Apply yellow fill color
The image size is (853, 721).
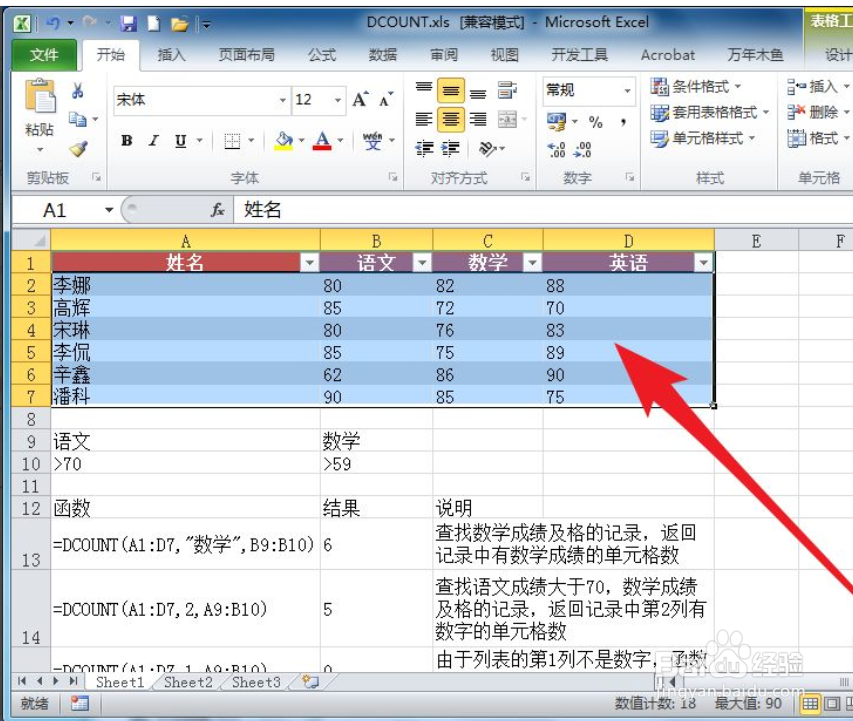click(283, 141)
